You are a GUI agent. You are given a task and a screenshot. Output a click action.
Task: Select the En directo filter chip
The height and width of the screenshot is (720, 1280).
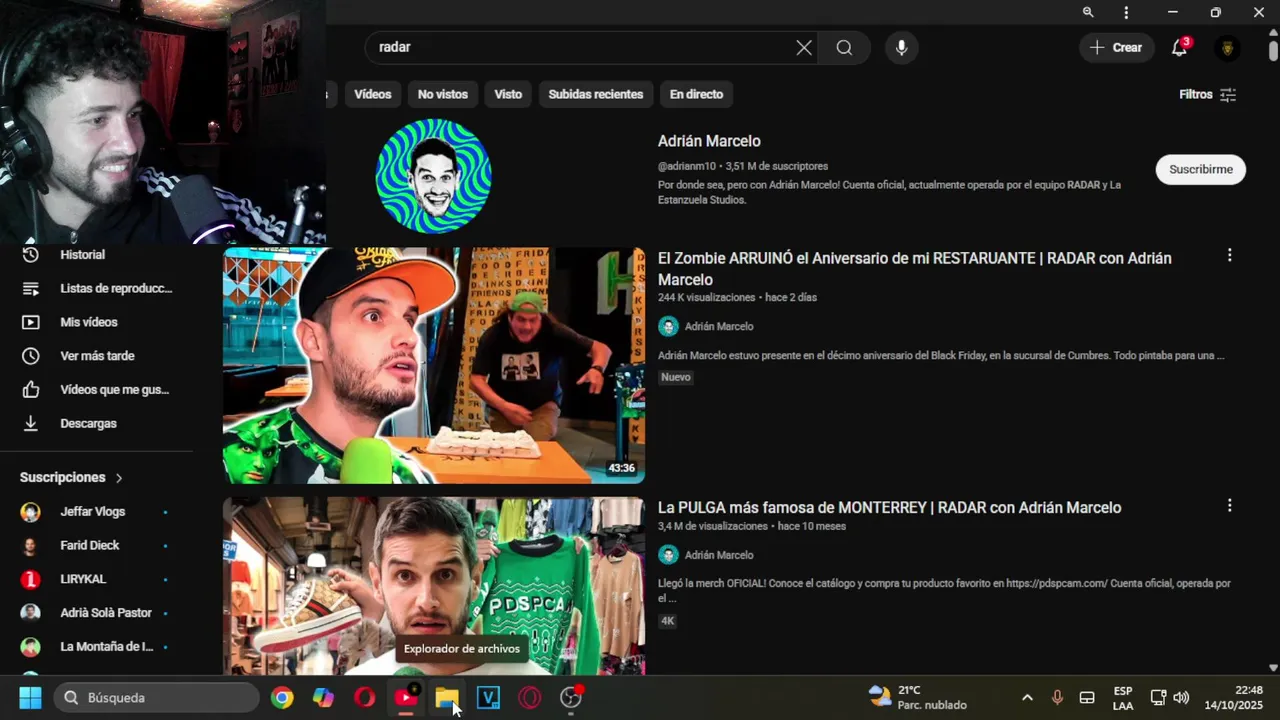pos(696,94)
